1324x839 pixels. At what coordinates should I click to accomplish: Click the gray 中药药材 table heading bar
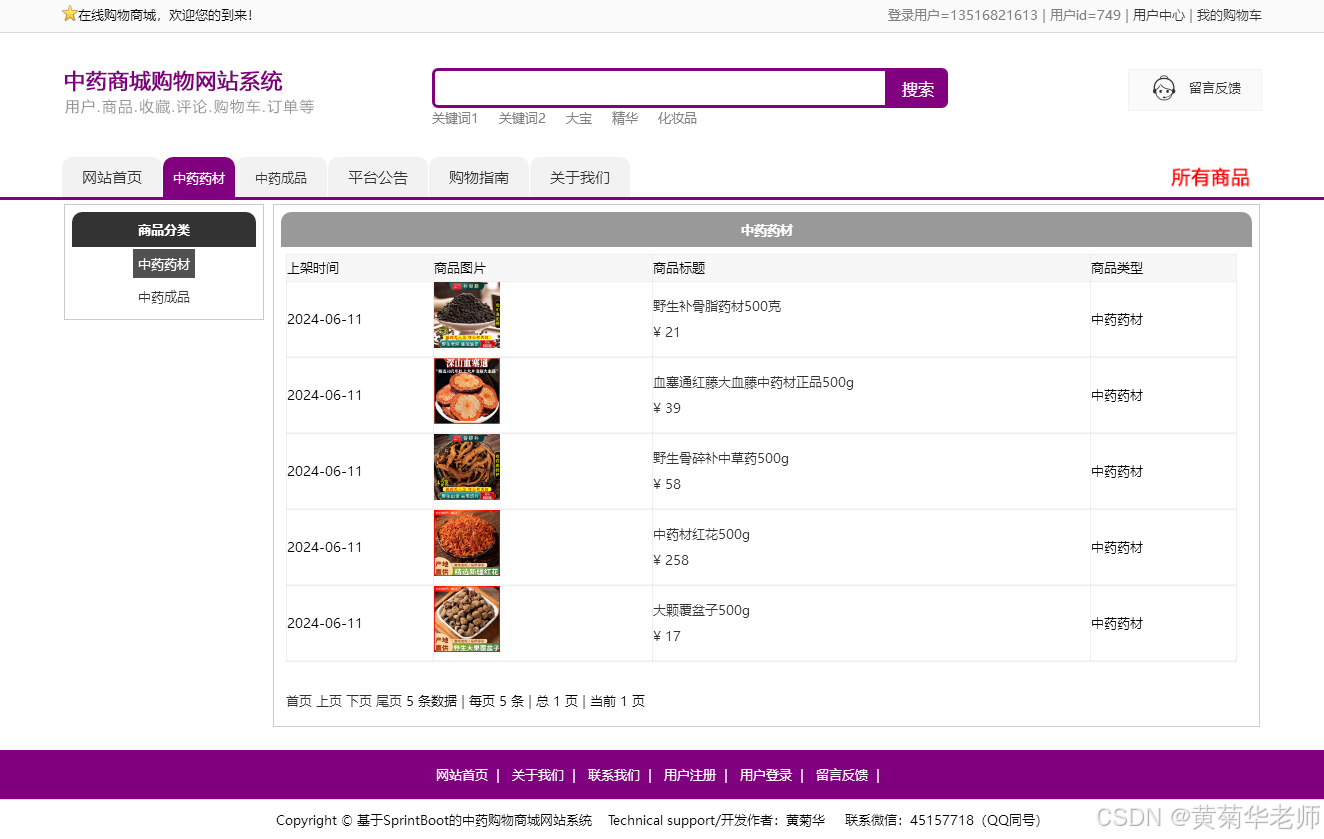click(766, 230)
